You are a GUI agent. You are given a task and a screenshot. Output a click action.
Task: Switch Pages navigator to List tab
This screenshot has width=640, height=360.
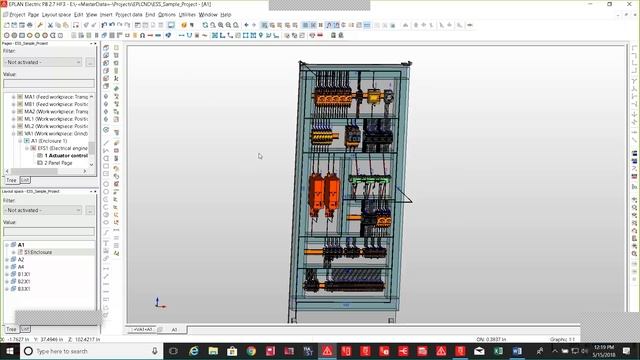[25, 180]
